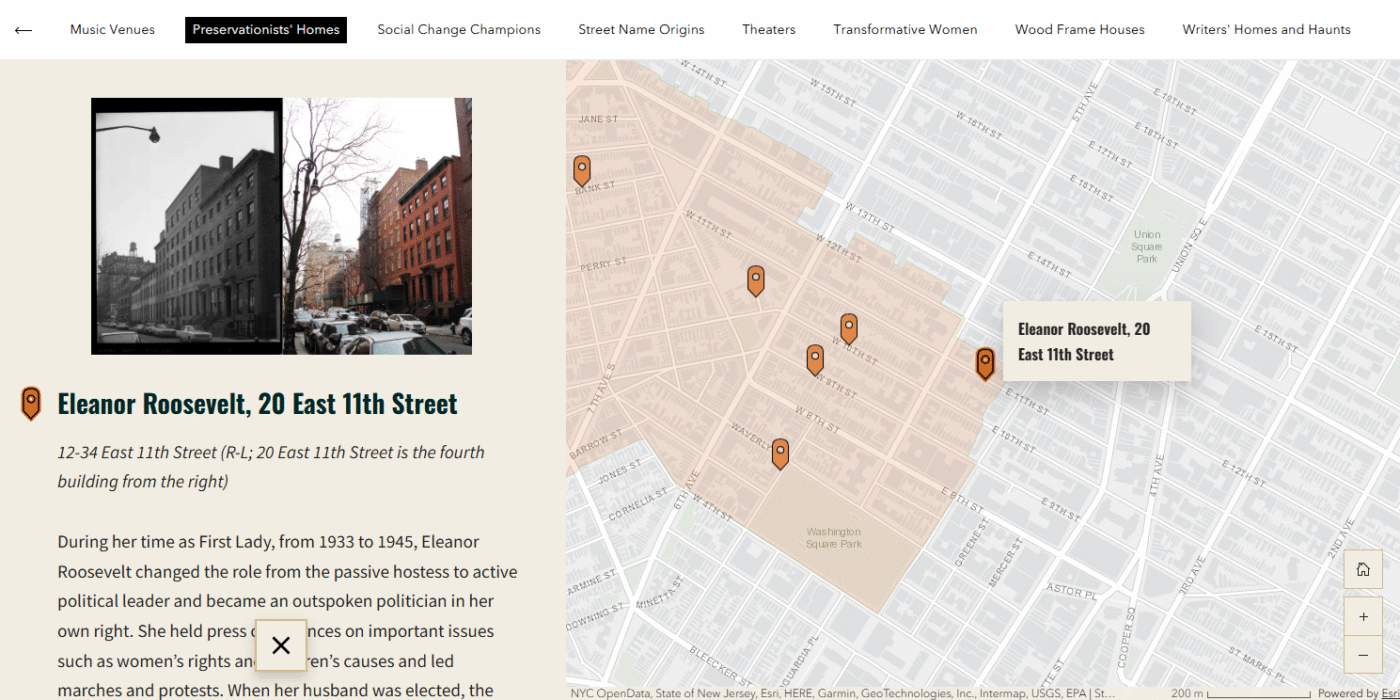
Task: Select the map pin near Bank Street
Action: click(582, 171)
